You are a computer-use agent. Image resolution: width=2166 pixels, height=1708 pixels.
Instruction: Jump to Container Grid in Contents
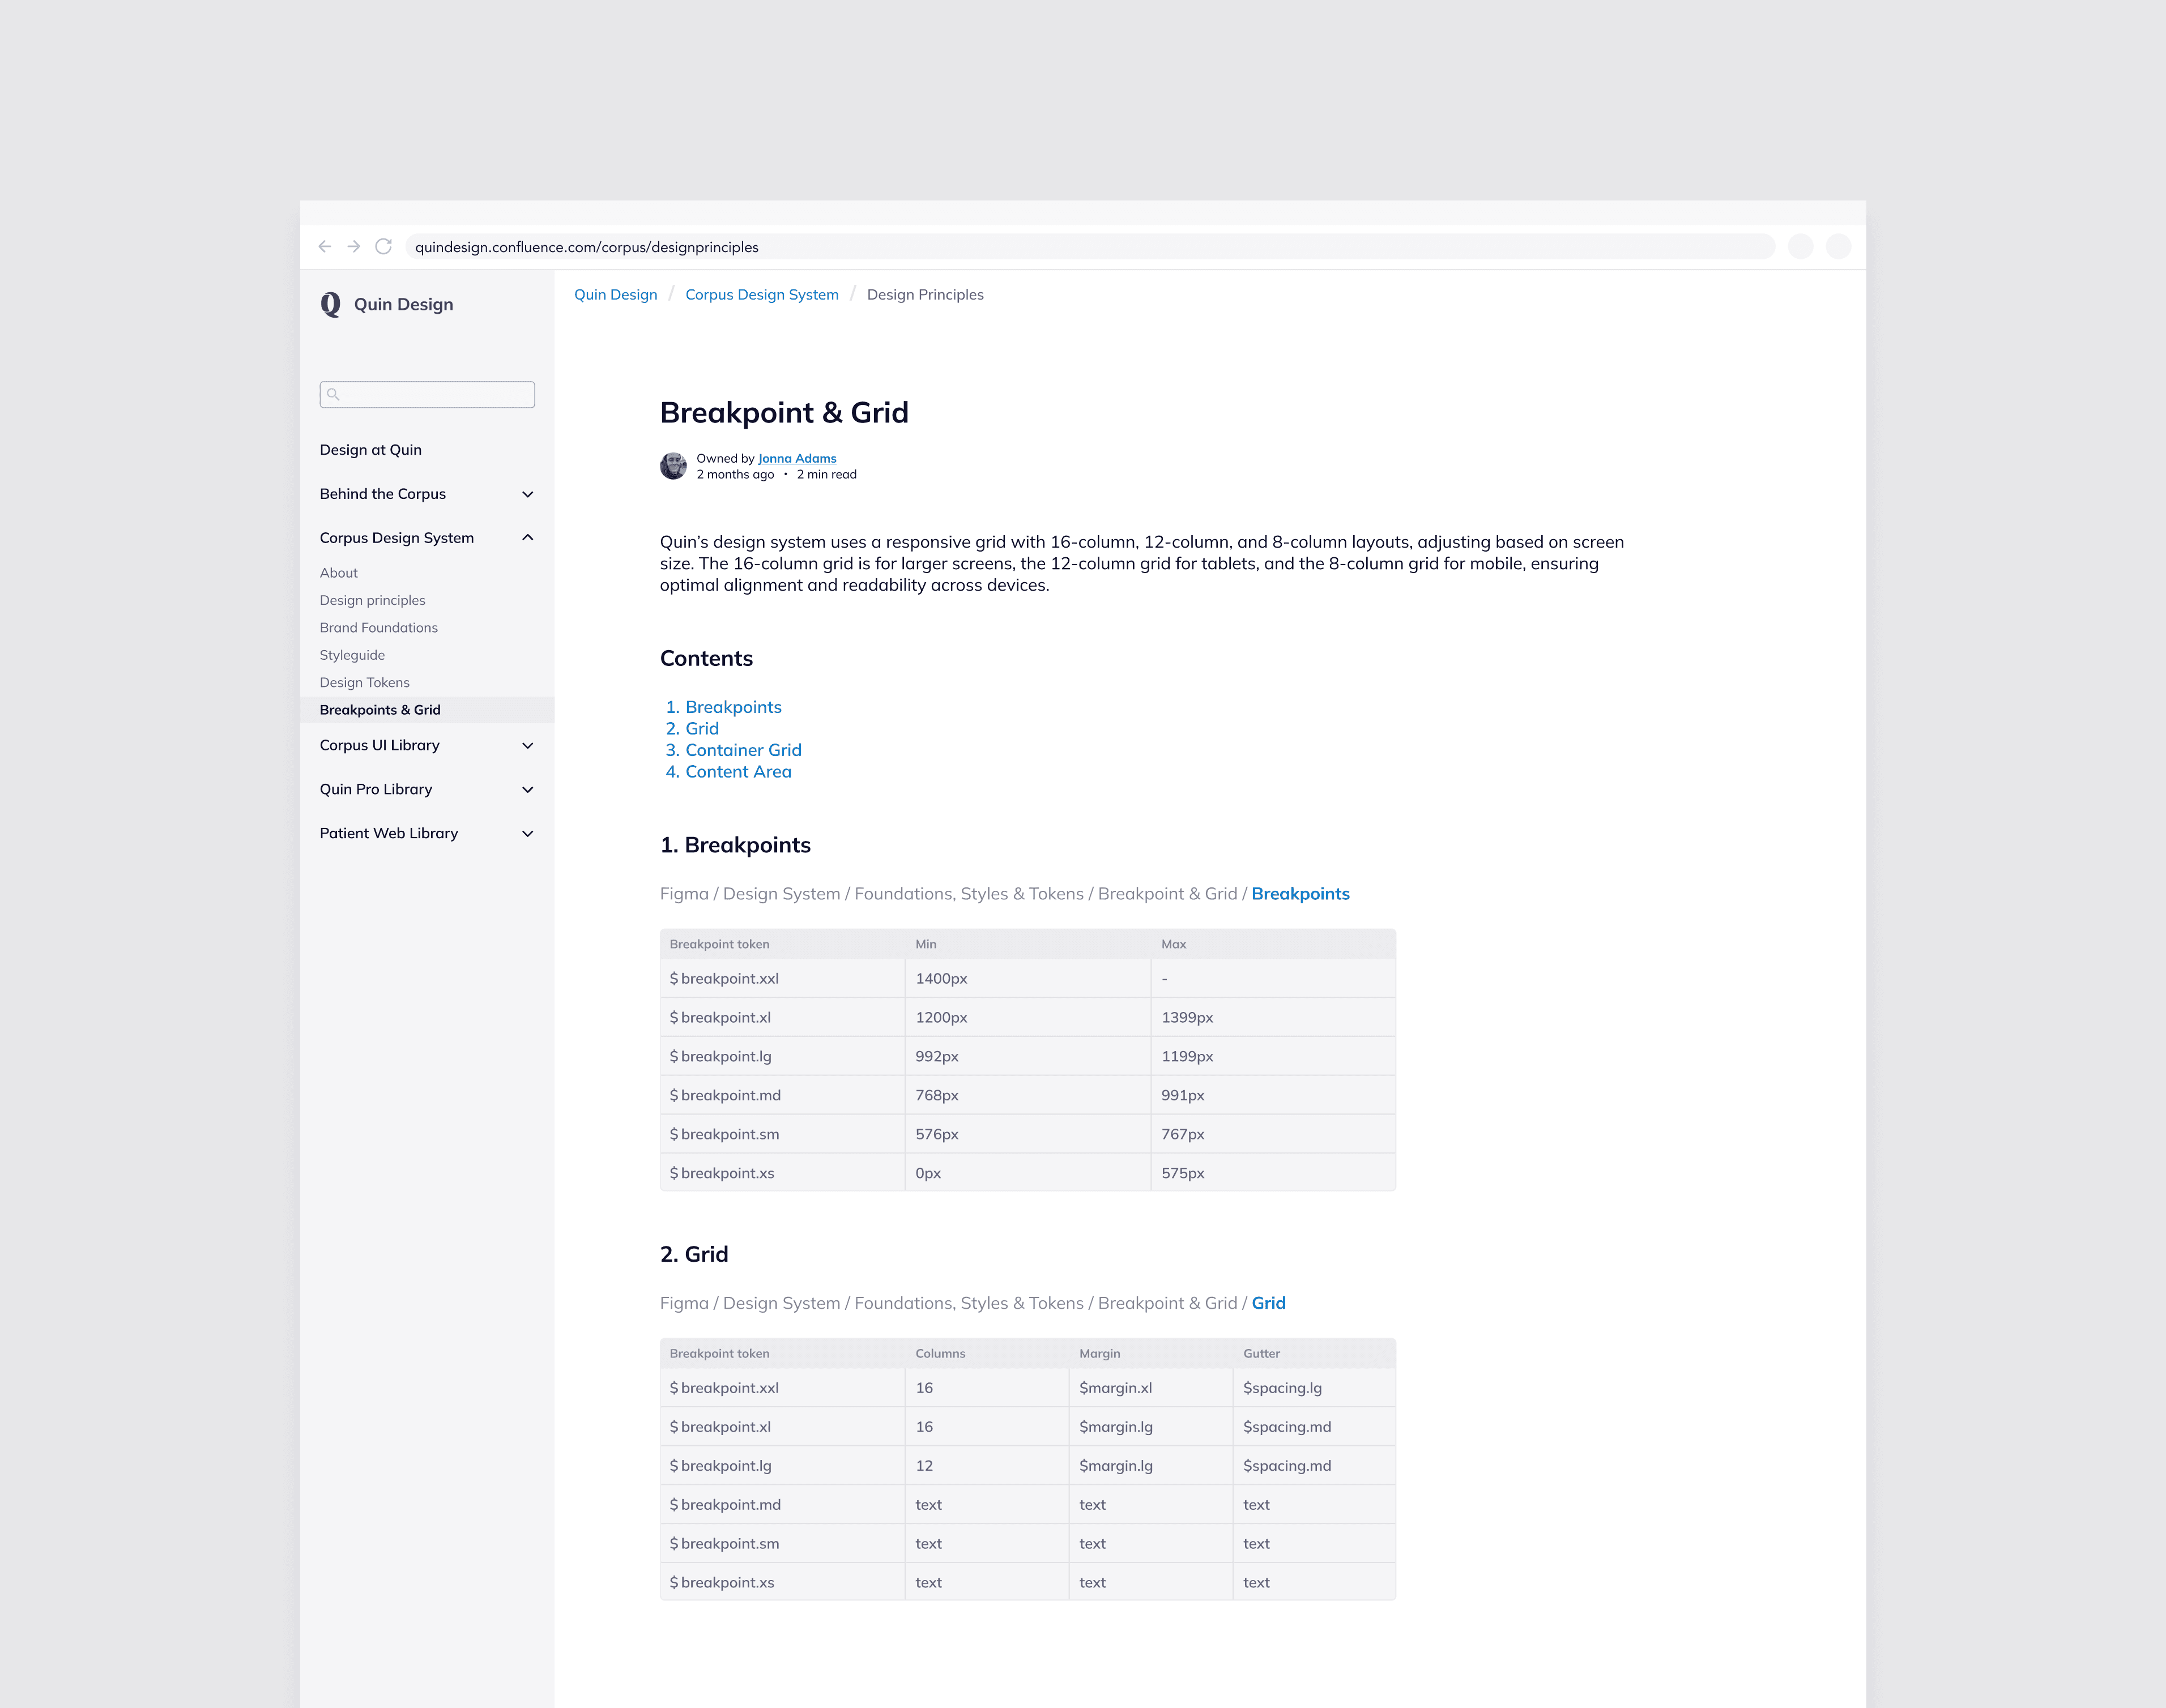(743, 750)
